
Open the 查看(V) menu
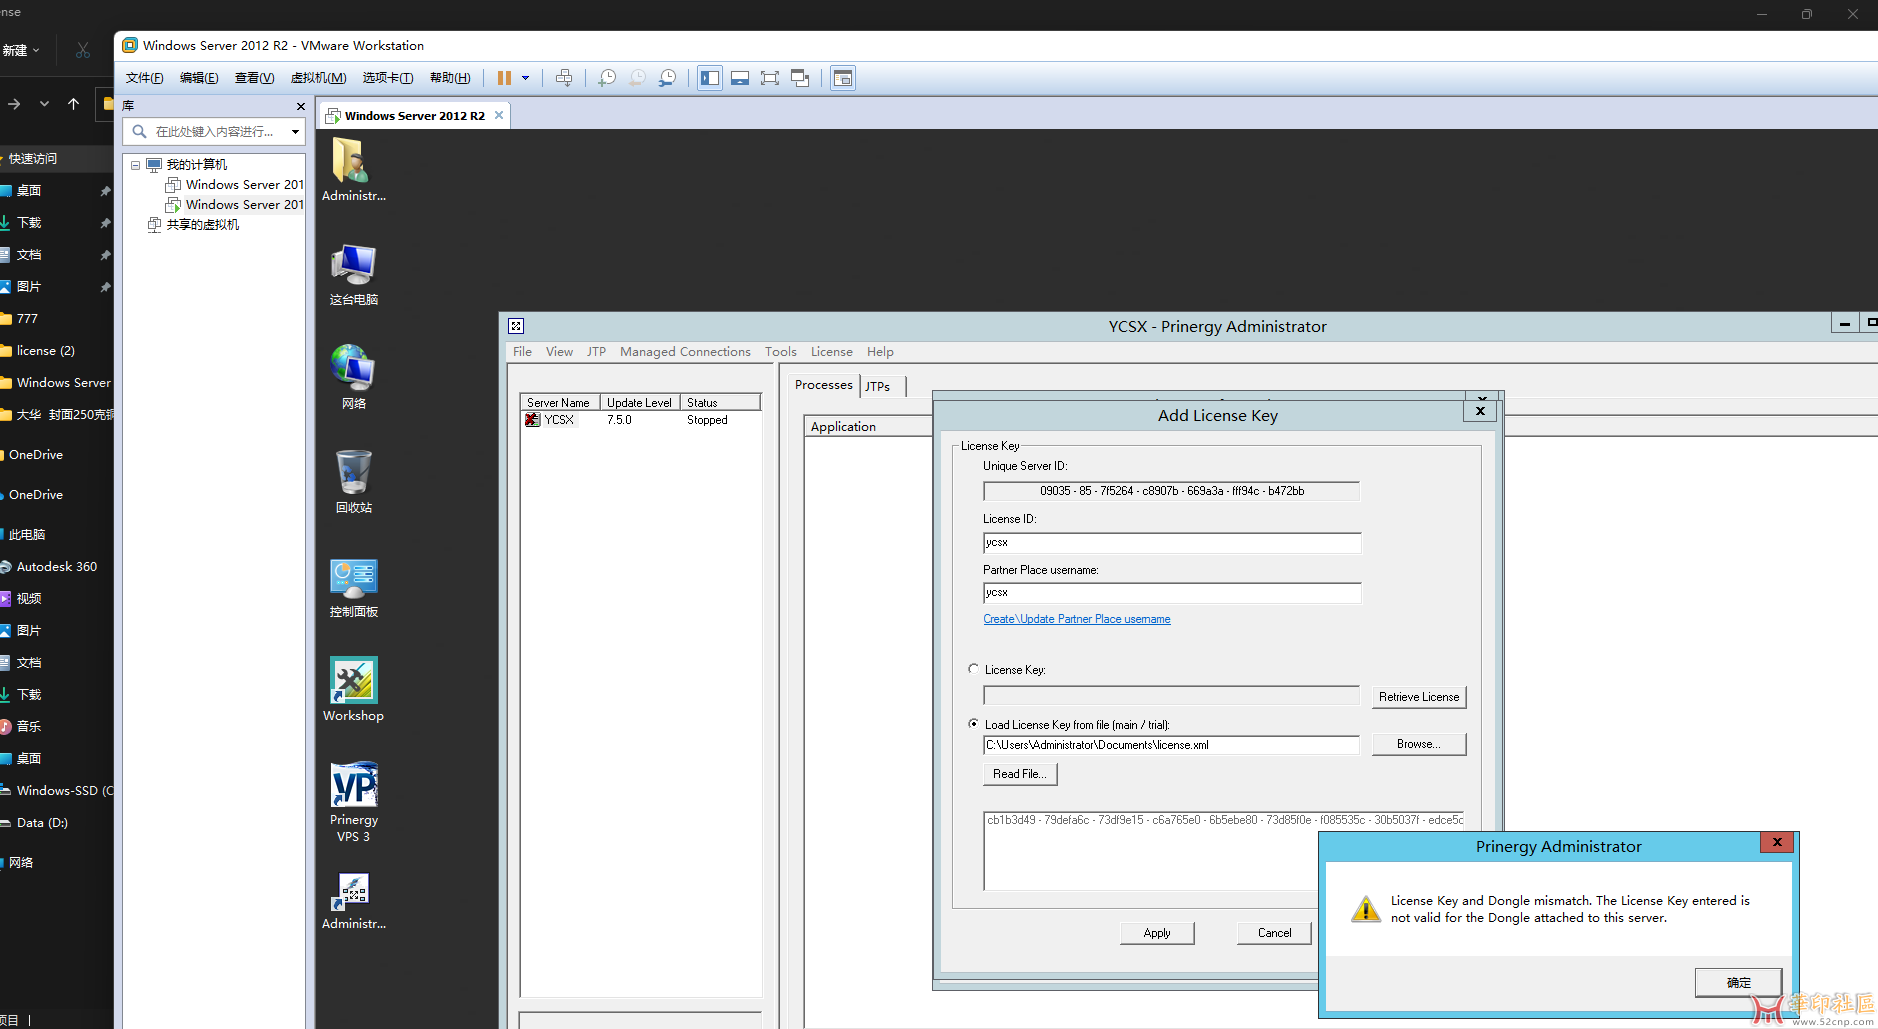tap(254, 78)
